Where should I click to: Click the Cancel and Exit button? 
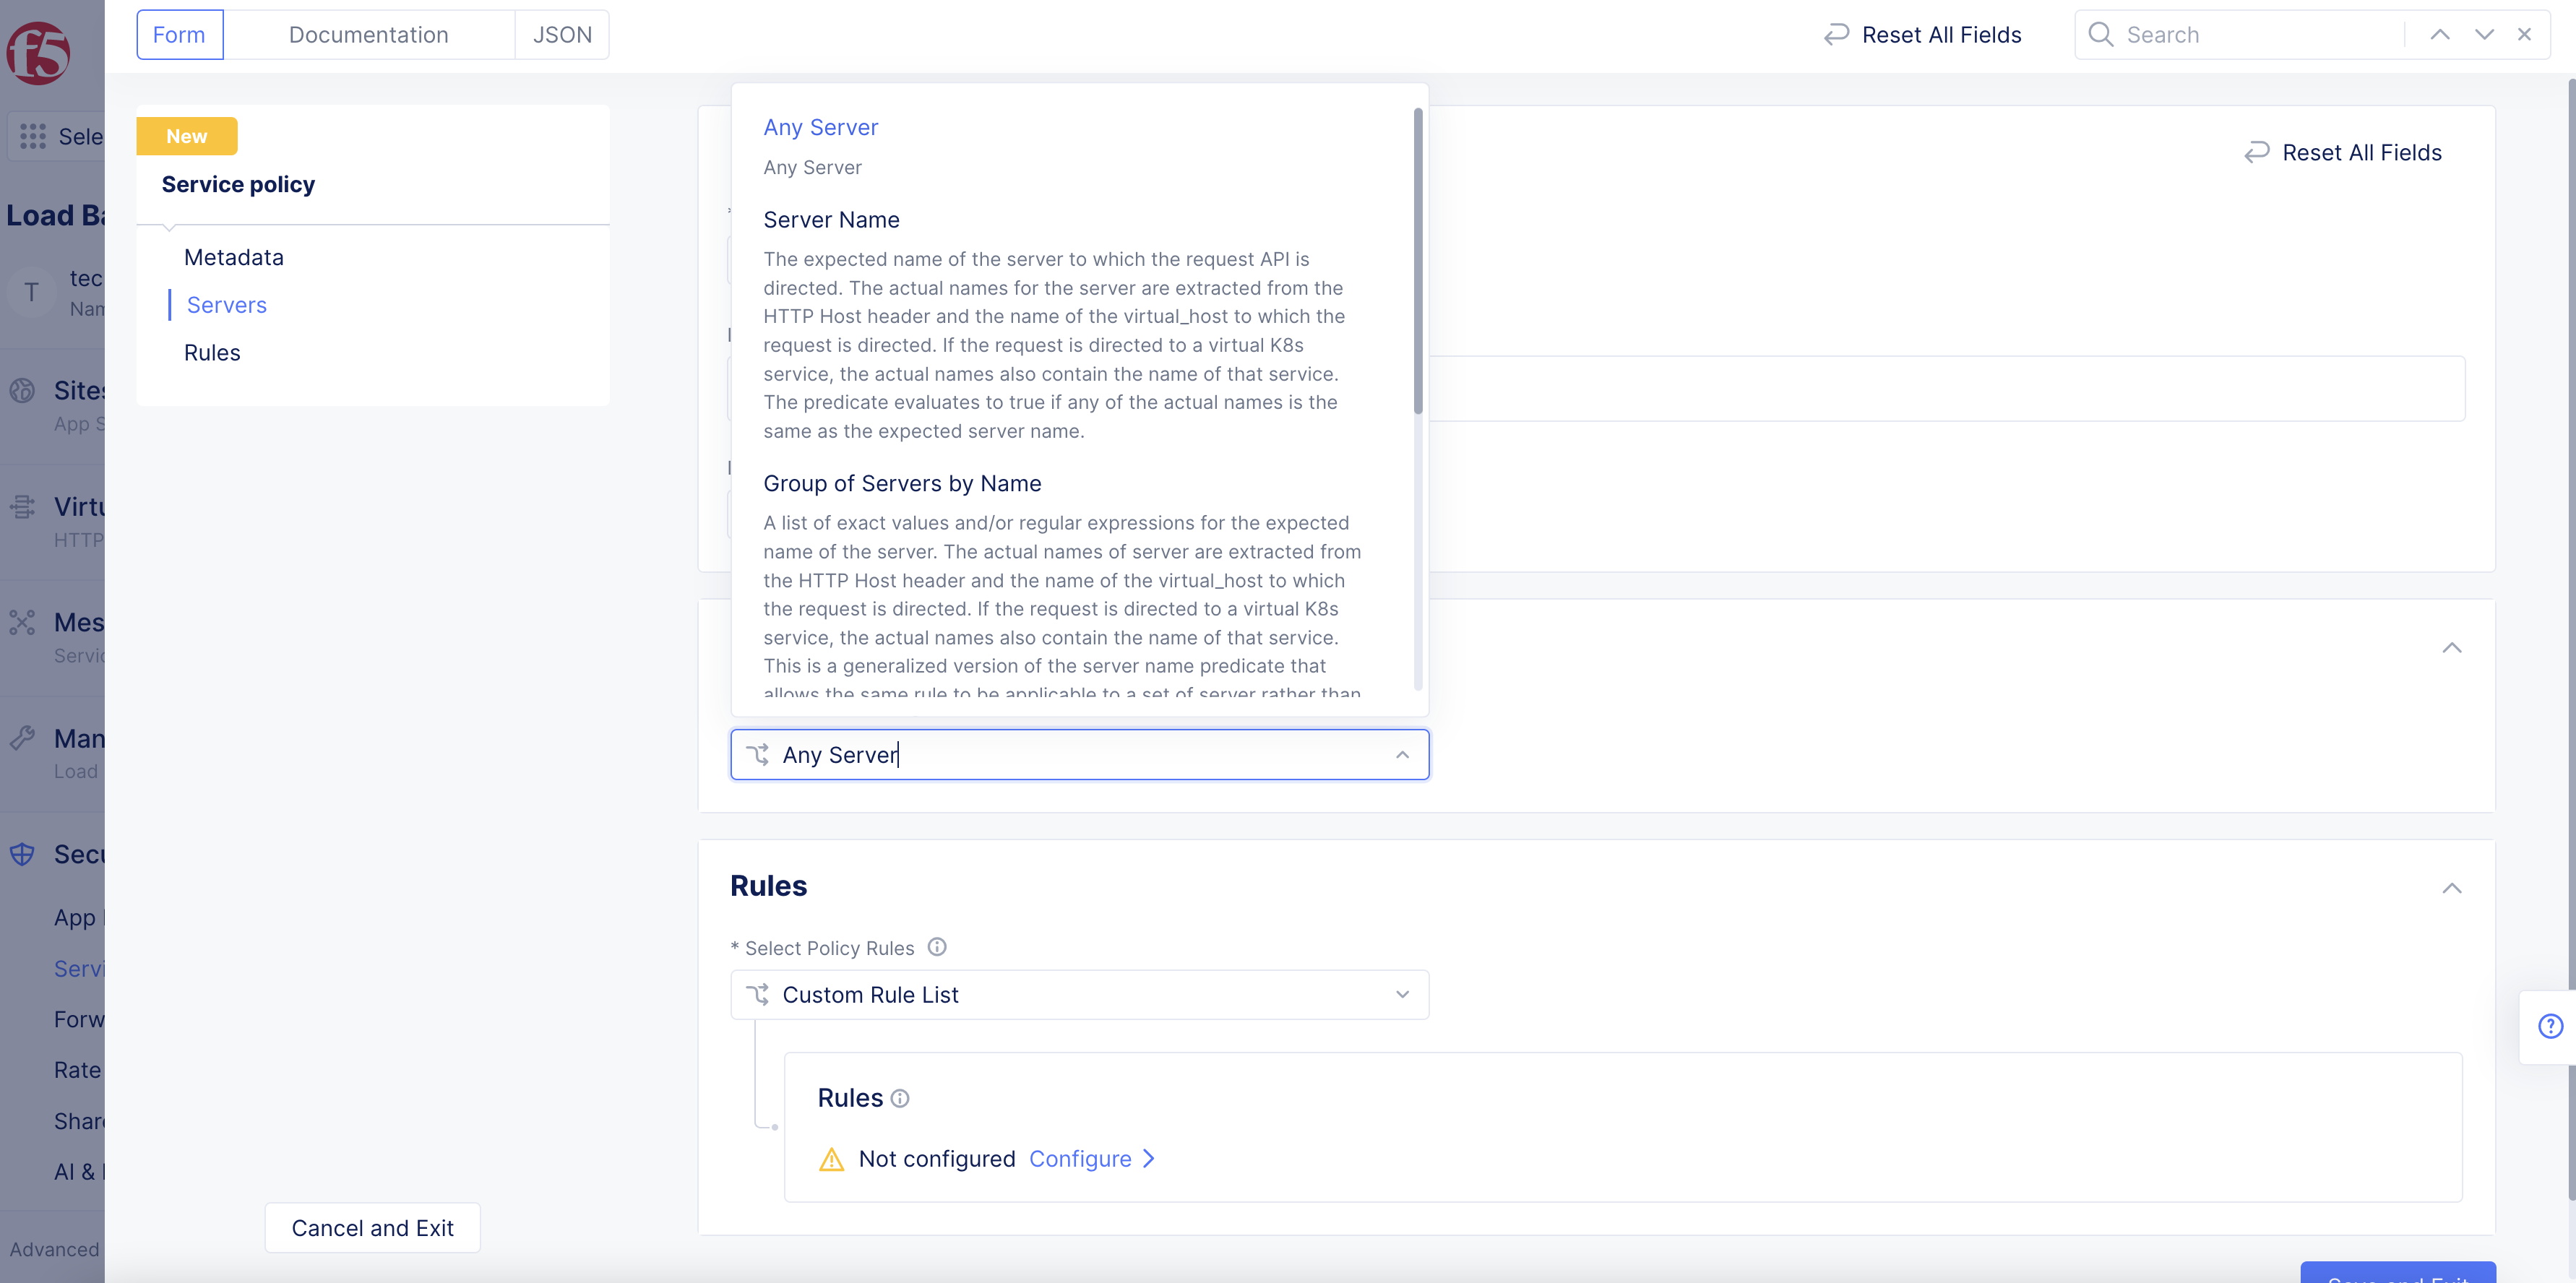[372, 1228]
